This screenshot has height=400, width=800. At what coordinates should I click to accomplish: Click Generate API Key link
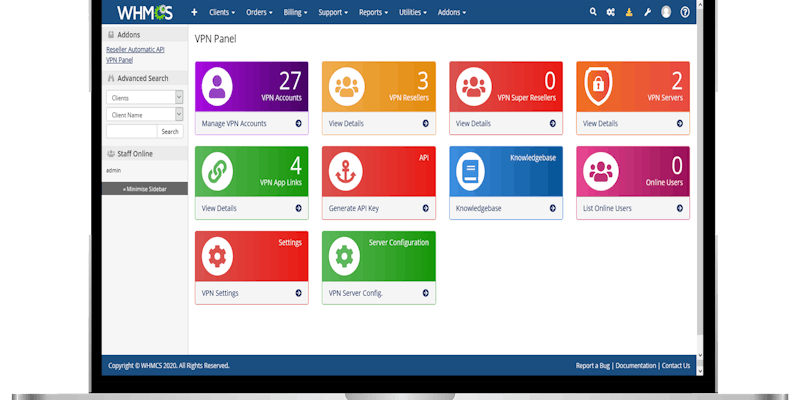[354, 208]
